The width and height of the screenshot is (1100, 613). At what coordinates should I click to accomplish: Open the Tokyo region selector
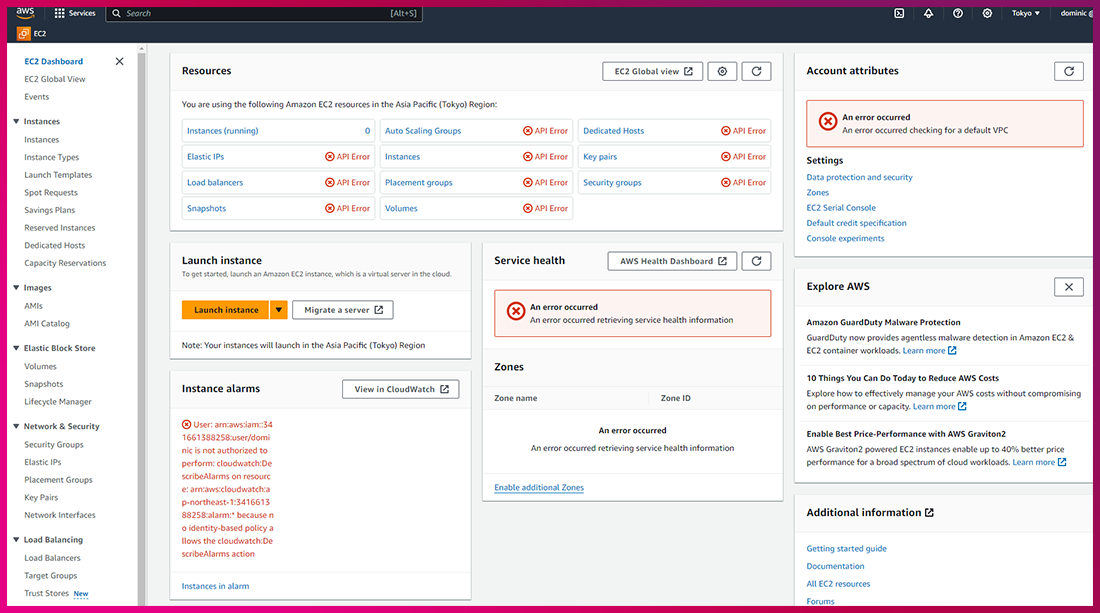(1026, 13)
